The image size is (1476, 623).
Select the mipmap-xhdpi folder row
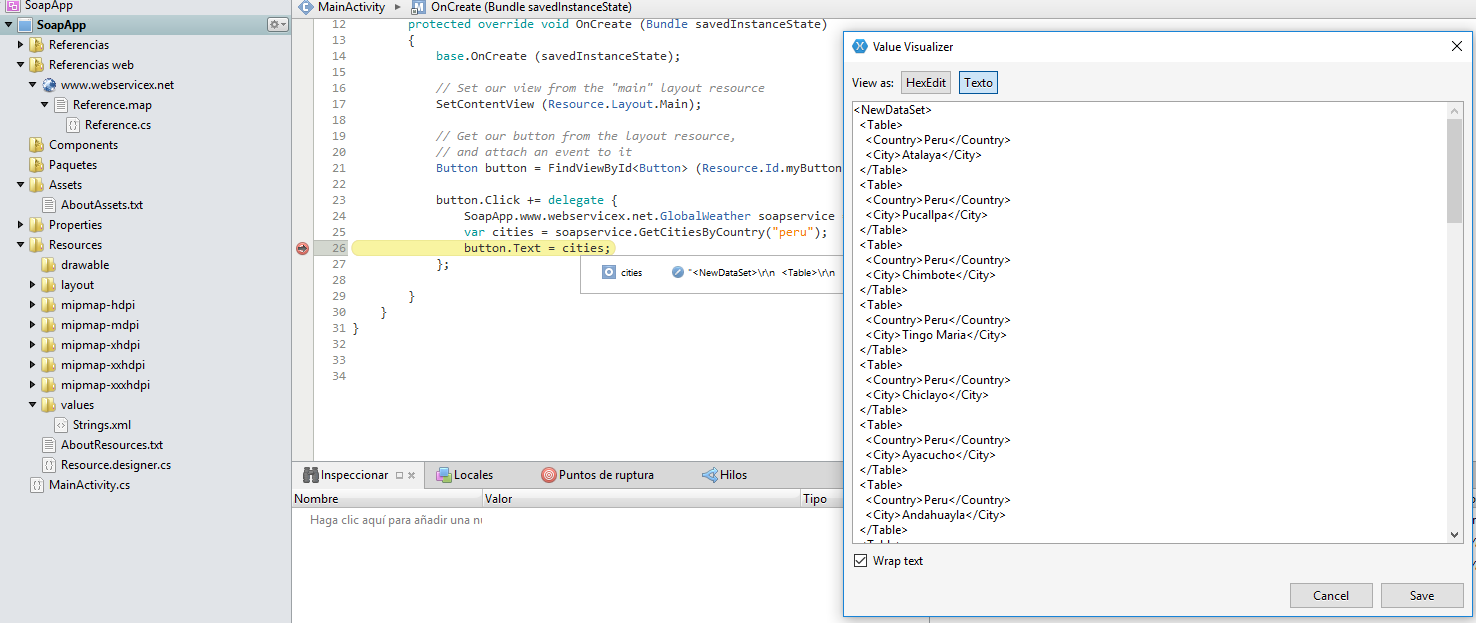(145, 345)
